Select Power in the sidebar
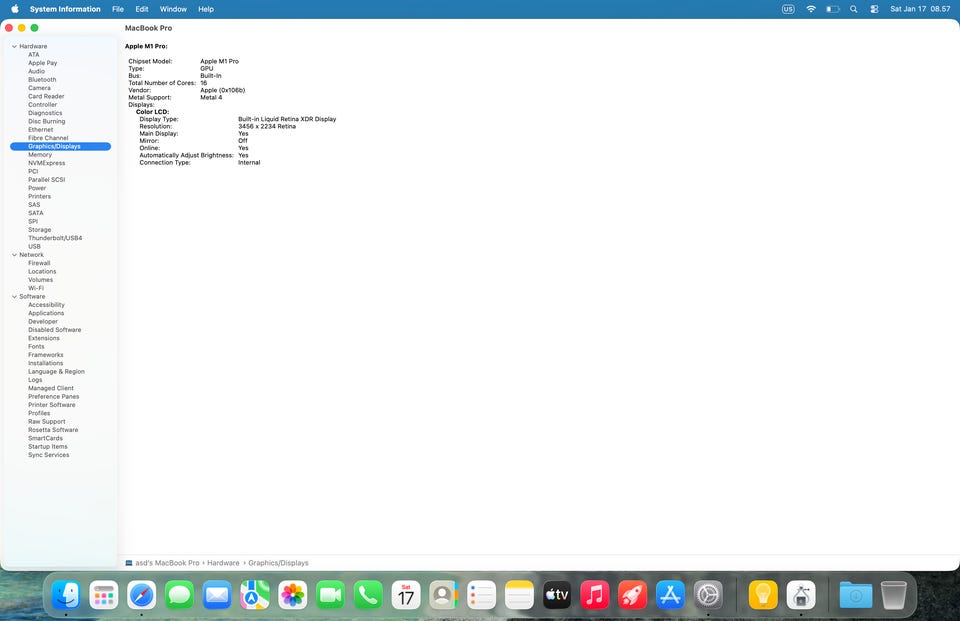This screenshot has height=621, width=960. pyautogui.click(x=37, y=188)
